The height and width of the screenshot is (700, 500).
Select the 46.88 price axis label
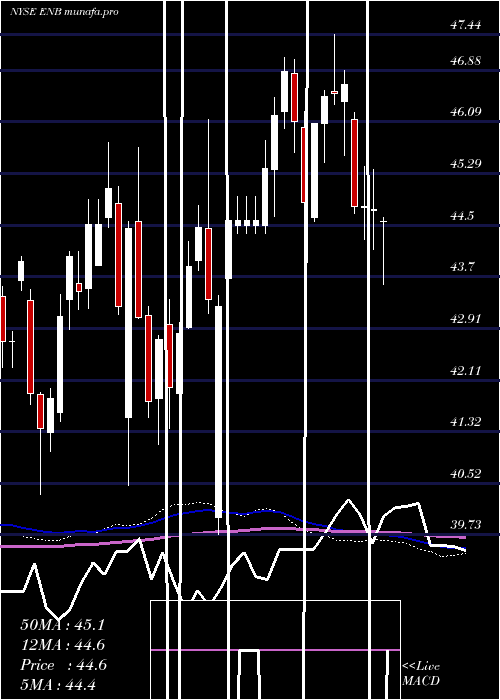[x=466, y=61]
